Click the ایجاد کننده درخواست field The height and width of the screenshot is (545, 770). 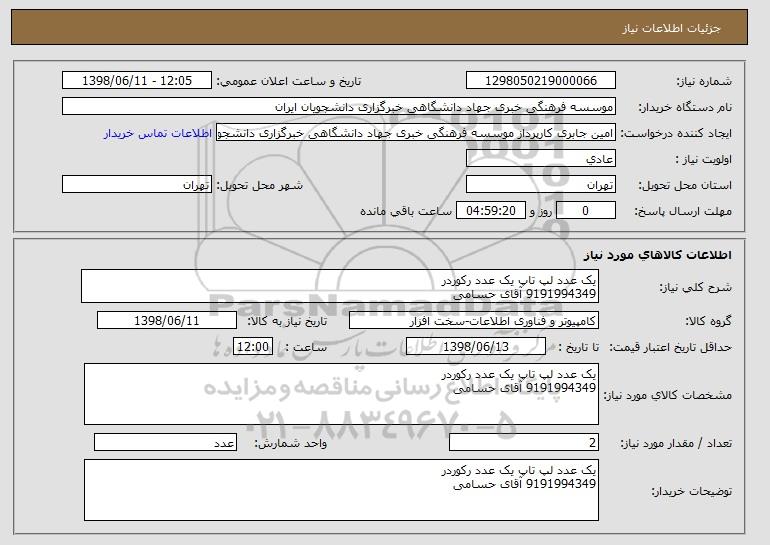[416, 133]
